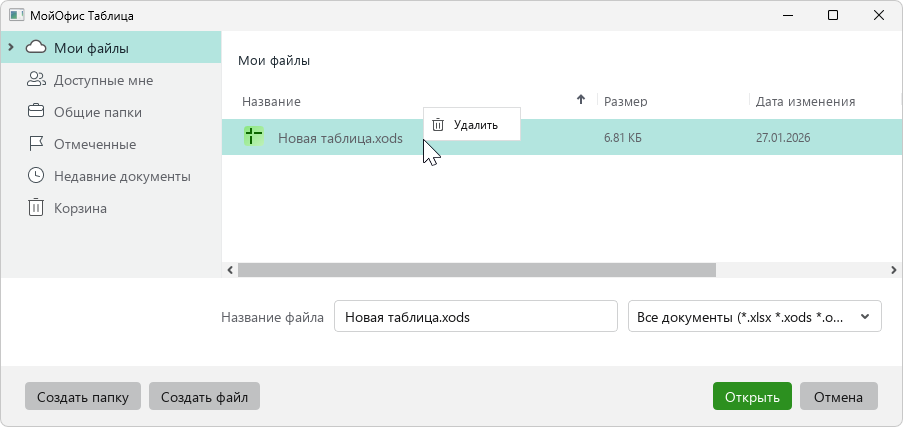Click the trash icon beside Корзина
The width and height of the screenshot is (903, 427).
click(36, 207)
